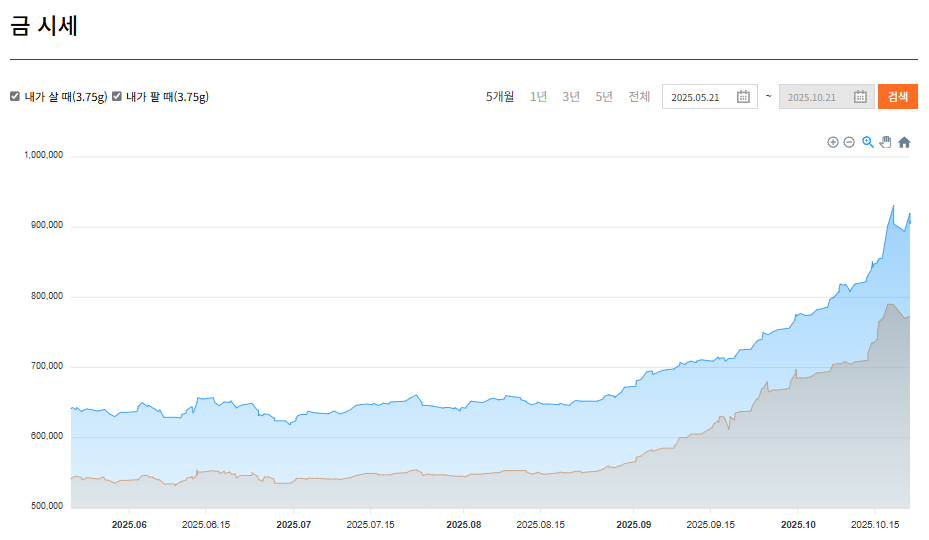Click the start date field 2025.05.21
Screen dimensions: 929x540
(696, 97)
